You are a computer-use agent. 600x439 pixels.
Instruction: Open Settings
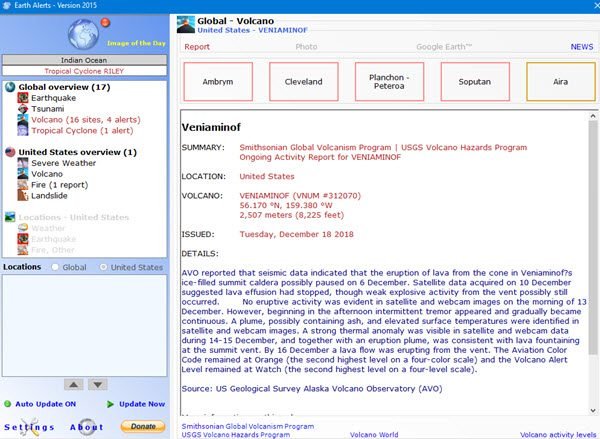pos(29,427)
